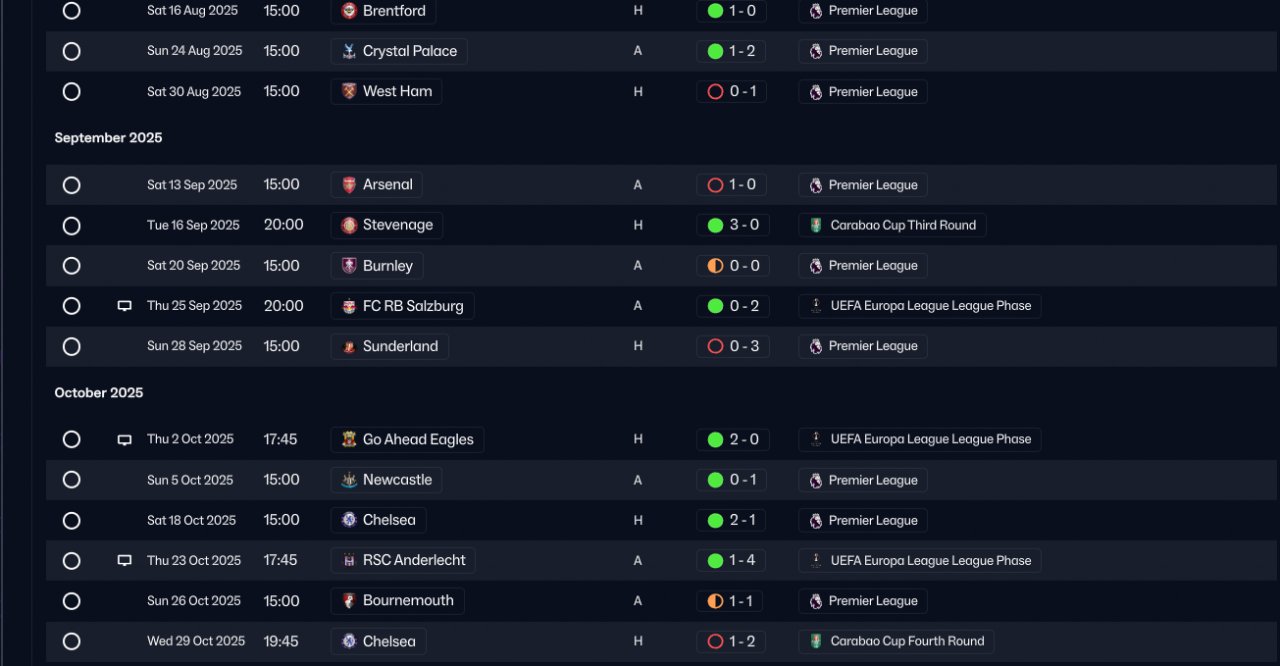The height and width of the screenshot is (666, 1280).
Task: Click the TV broadcast icon for Salzburg match
Action: tap(125, 306)
